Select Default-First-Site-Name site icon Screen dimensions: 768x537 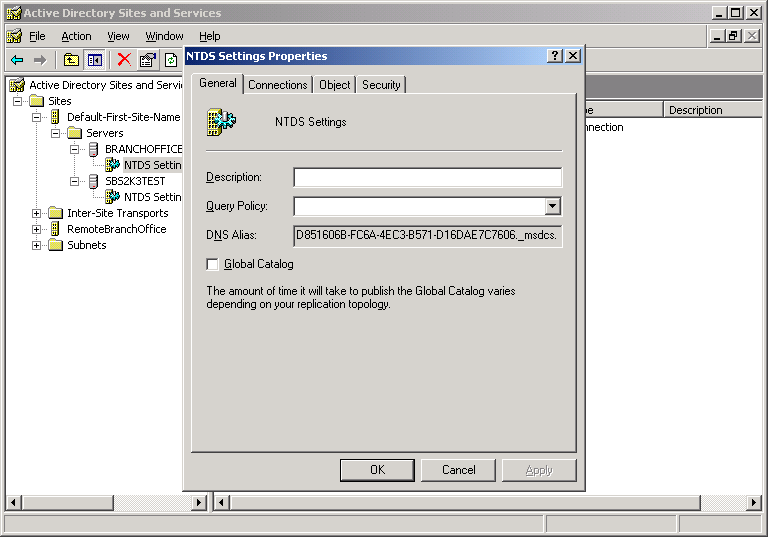pyautogui.click(x=55, y=117)
